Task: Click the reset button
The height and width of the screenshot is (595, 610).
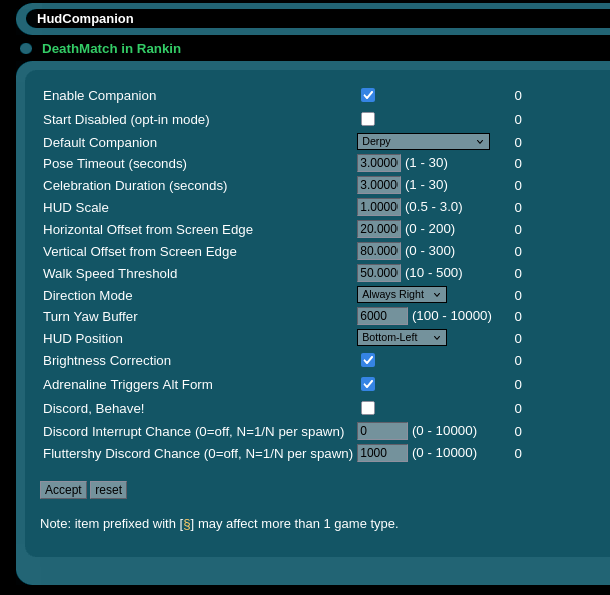Action: point(108,490)
